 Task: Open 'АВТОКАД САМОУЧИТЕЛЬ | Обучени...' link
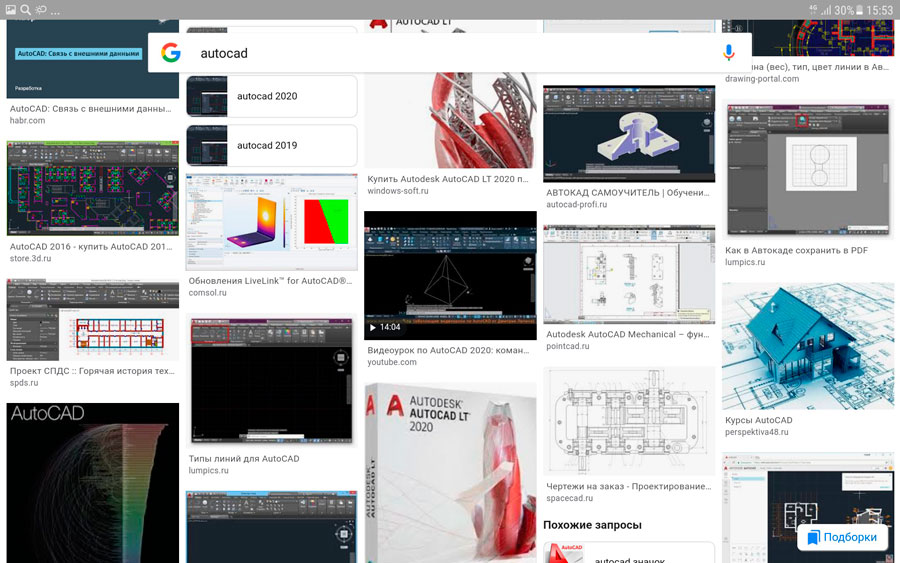tap(627, 193)
